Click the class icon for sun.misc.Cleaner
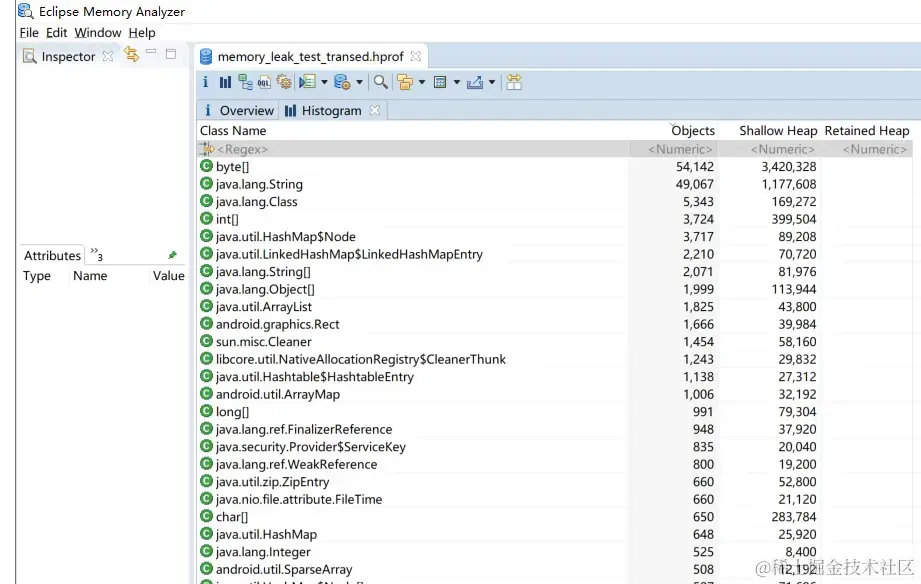Viewport: 921px width, 584px height. click(206, 341)
